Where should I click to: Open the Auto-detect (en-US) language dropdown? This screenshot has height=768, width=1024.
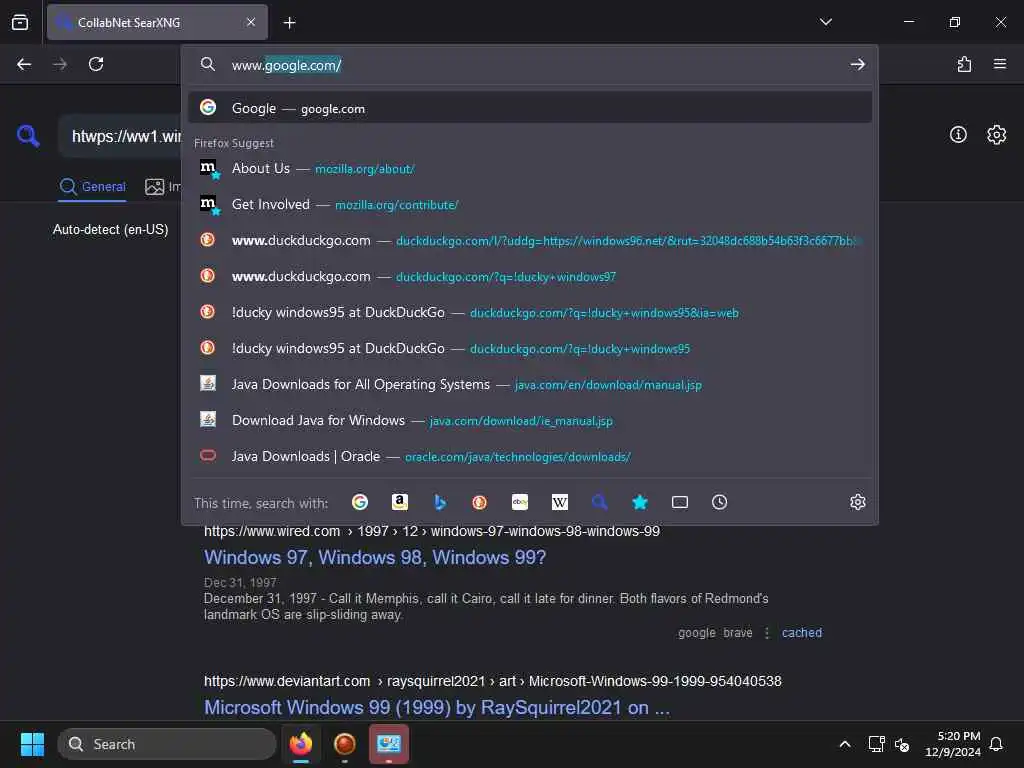[110, 230]
